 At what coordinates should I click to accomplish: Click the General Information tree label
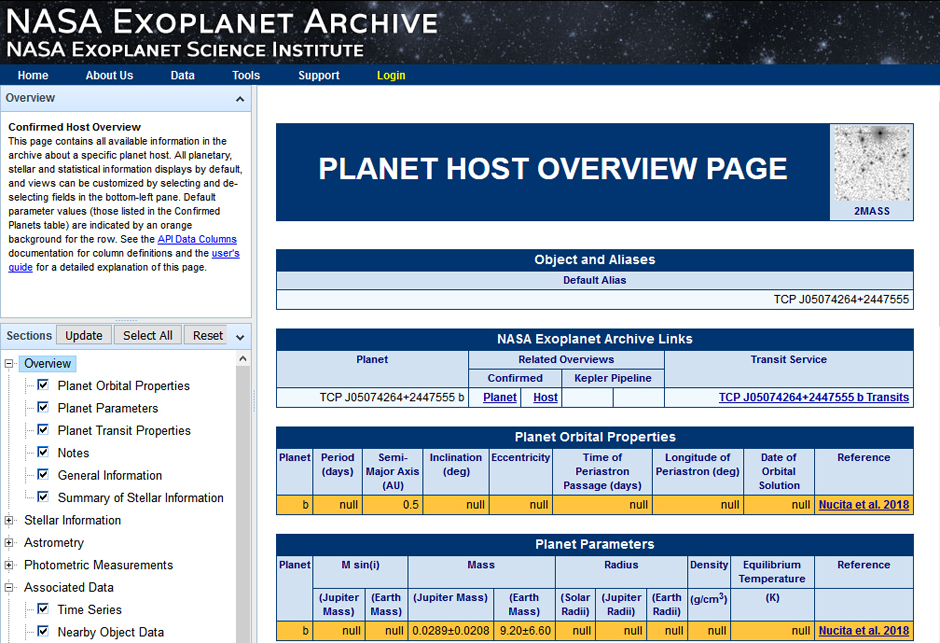(110, 475)
